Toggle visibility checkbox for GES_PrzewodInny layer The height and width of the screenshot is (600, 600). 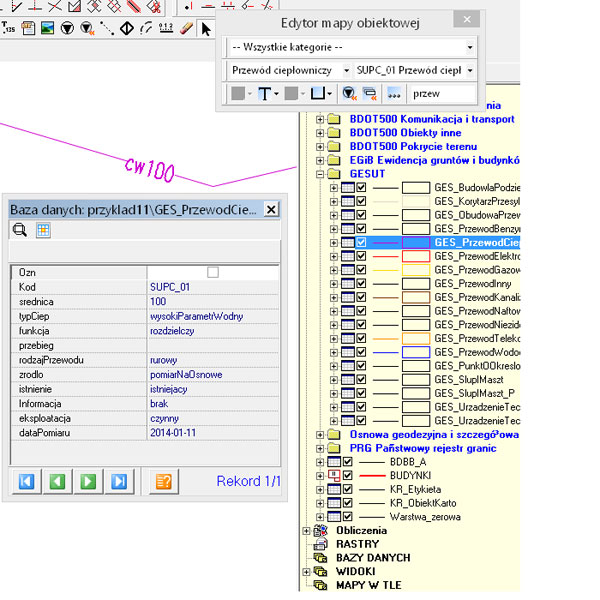click(x=361, y=284)
